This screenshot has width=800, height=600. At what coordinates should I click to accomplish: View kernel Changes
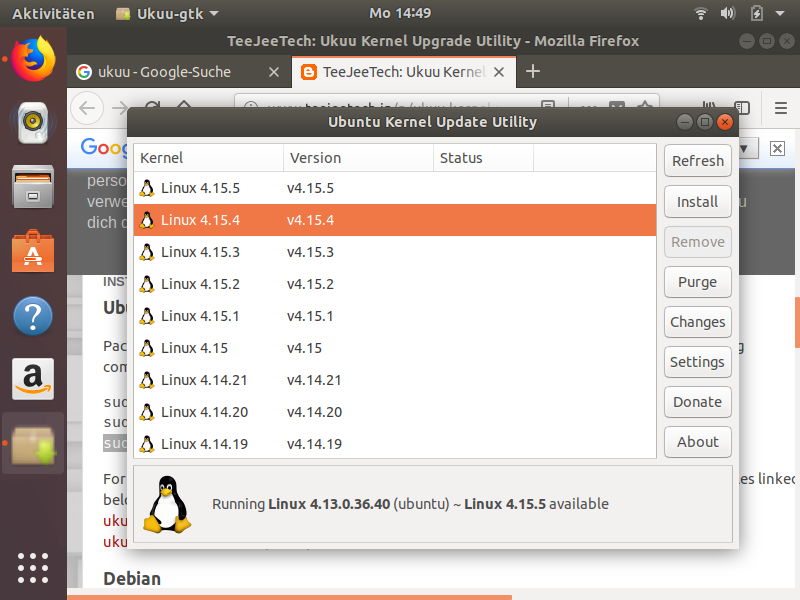(x=697, y=322)
